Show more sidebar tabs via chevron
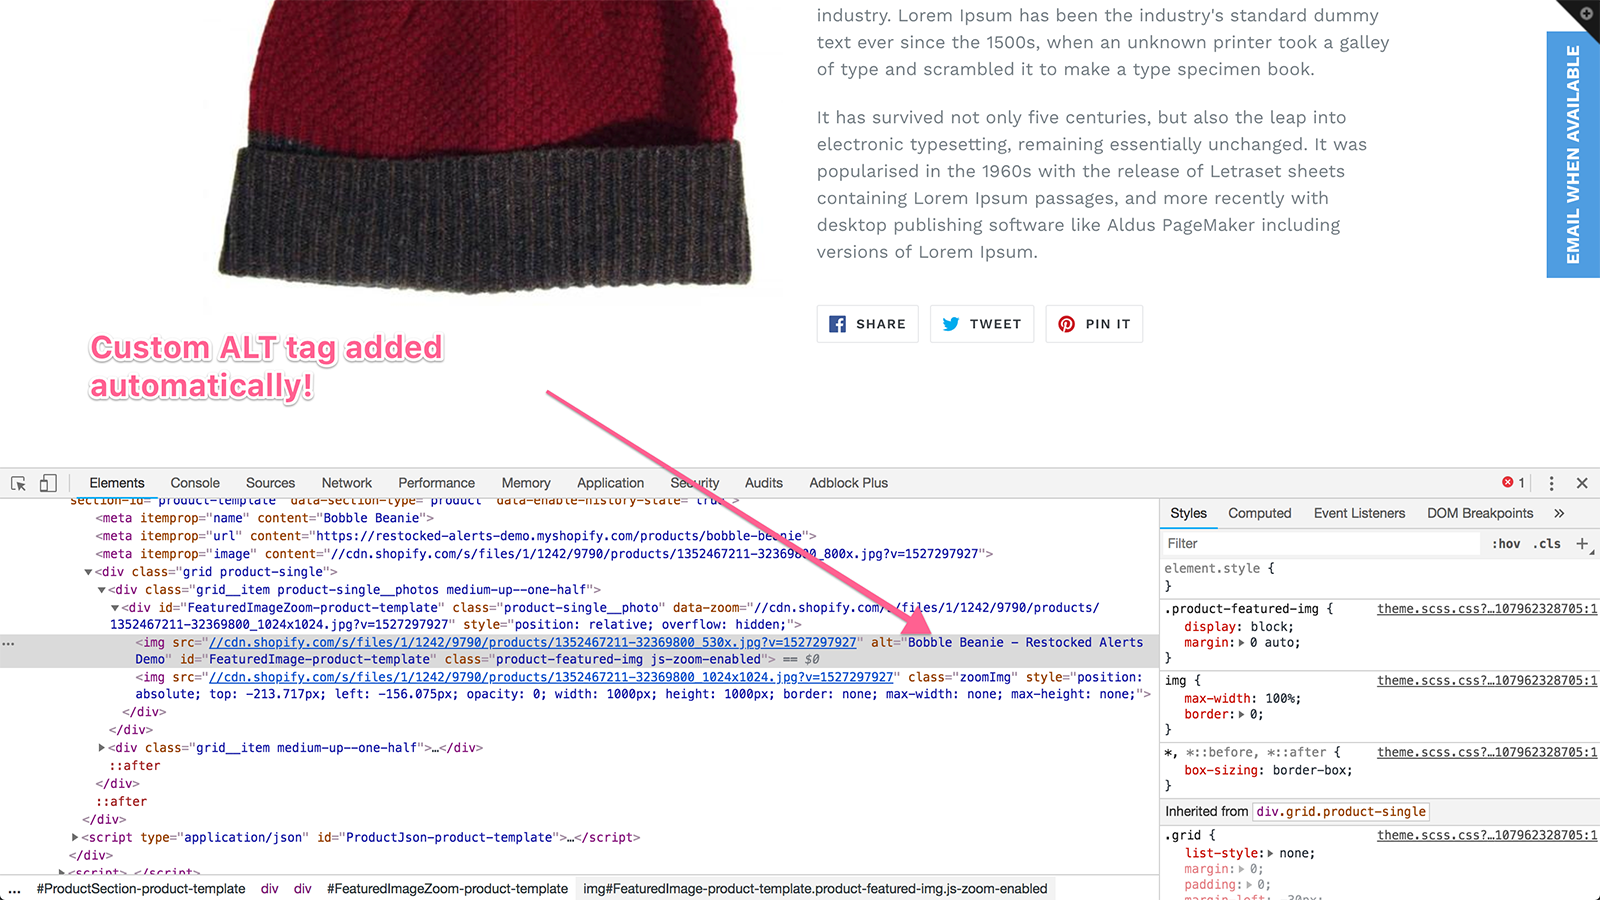This screenshot has width=1600, height=900. [x=1559, y=513]
